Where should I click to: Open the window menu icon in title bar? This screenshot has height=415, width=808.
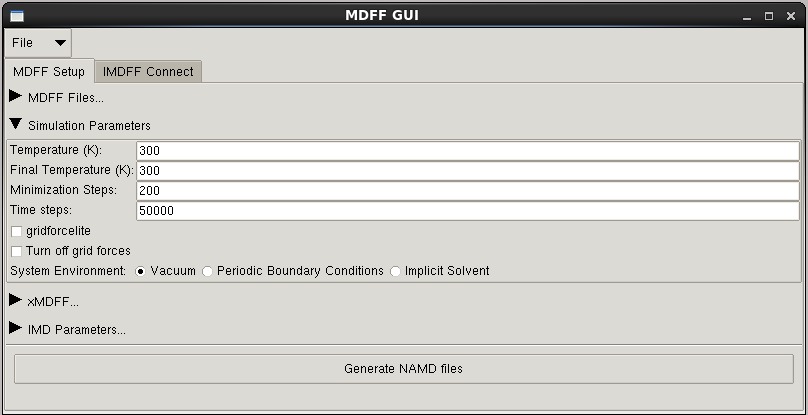coord(16,16)
